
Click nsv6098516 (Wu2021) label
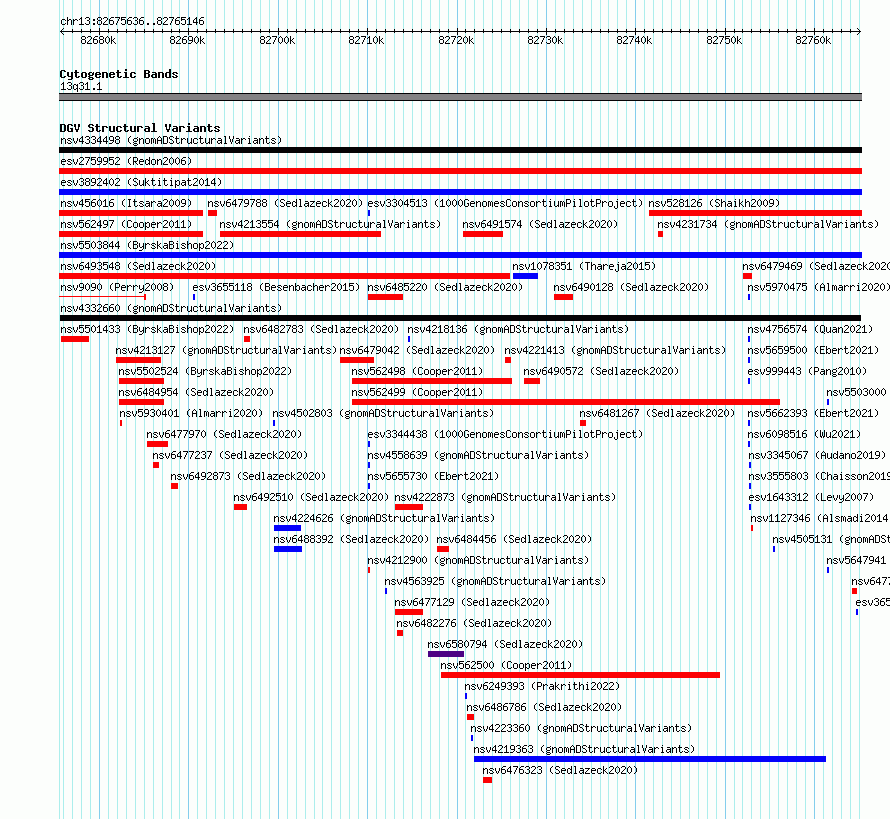804,434
